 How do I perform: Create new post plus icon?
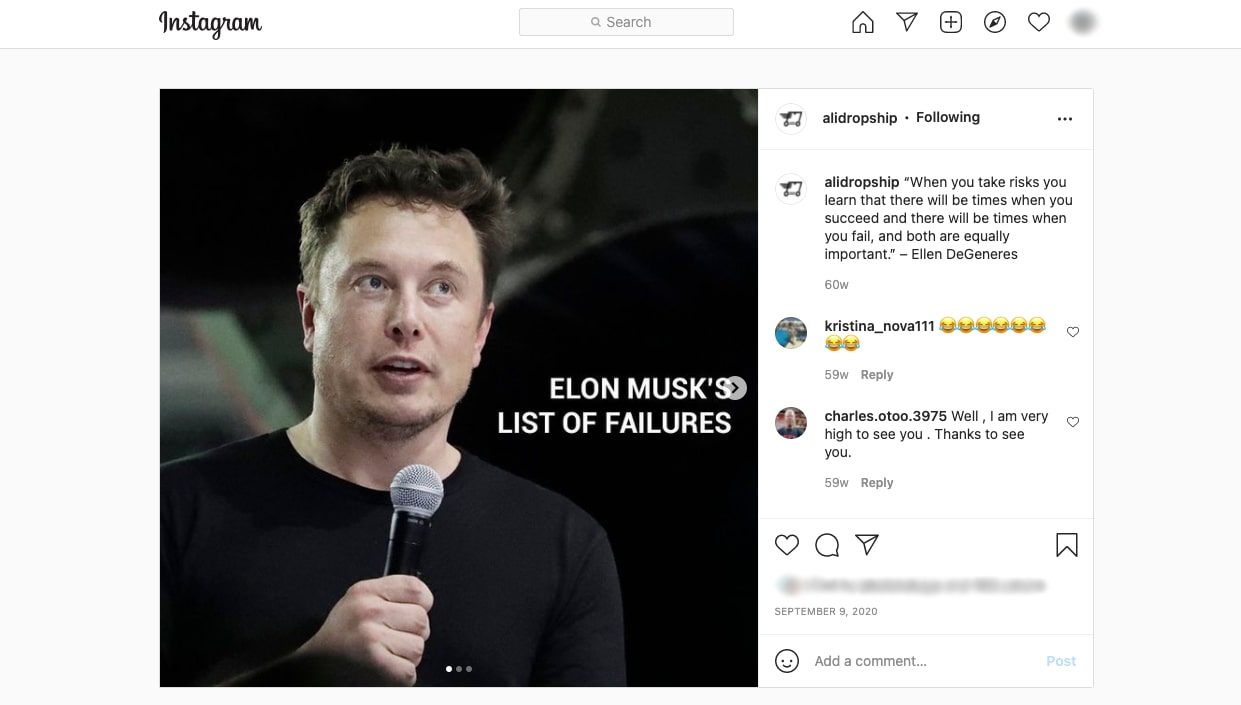click(x=950, y=22)
